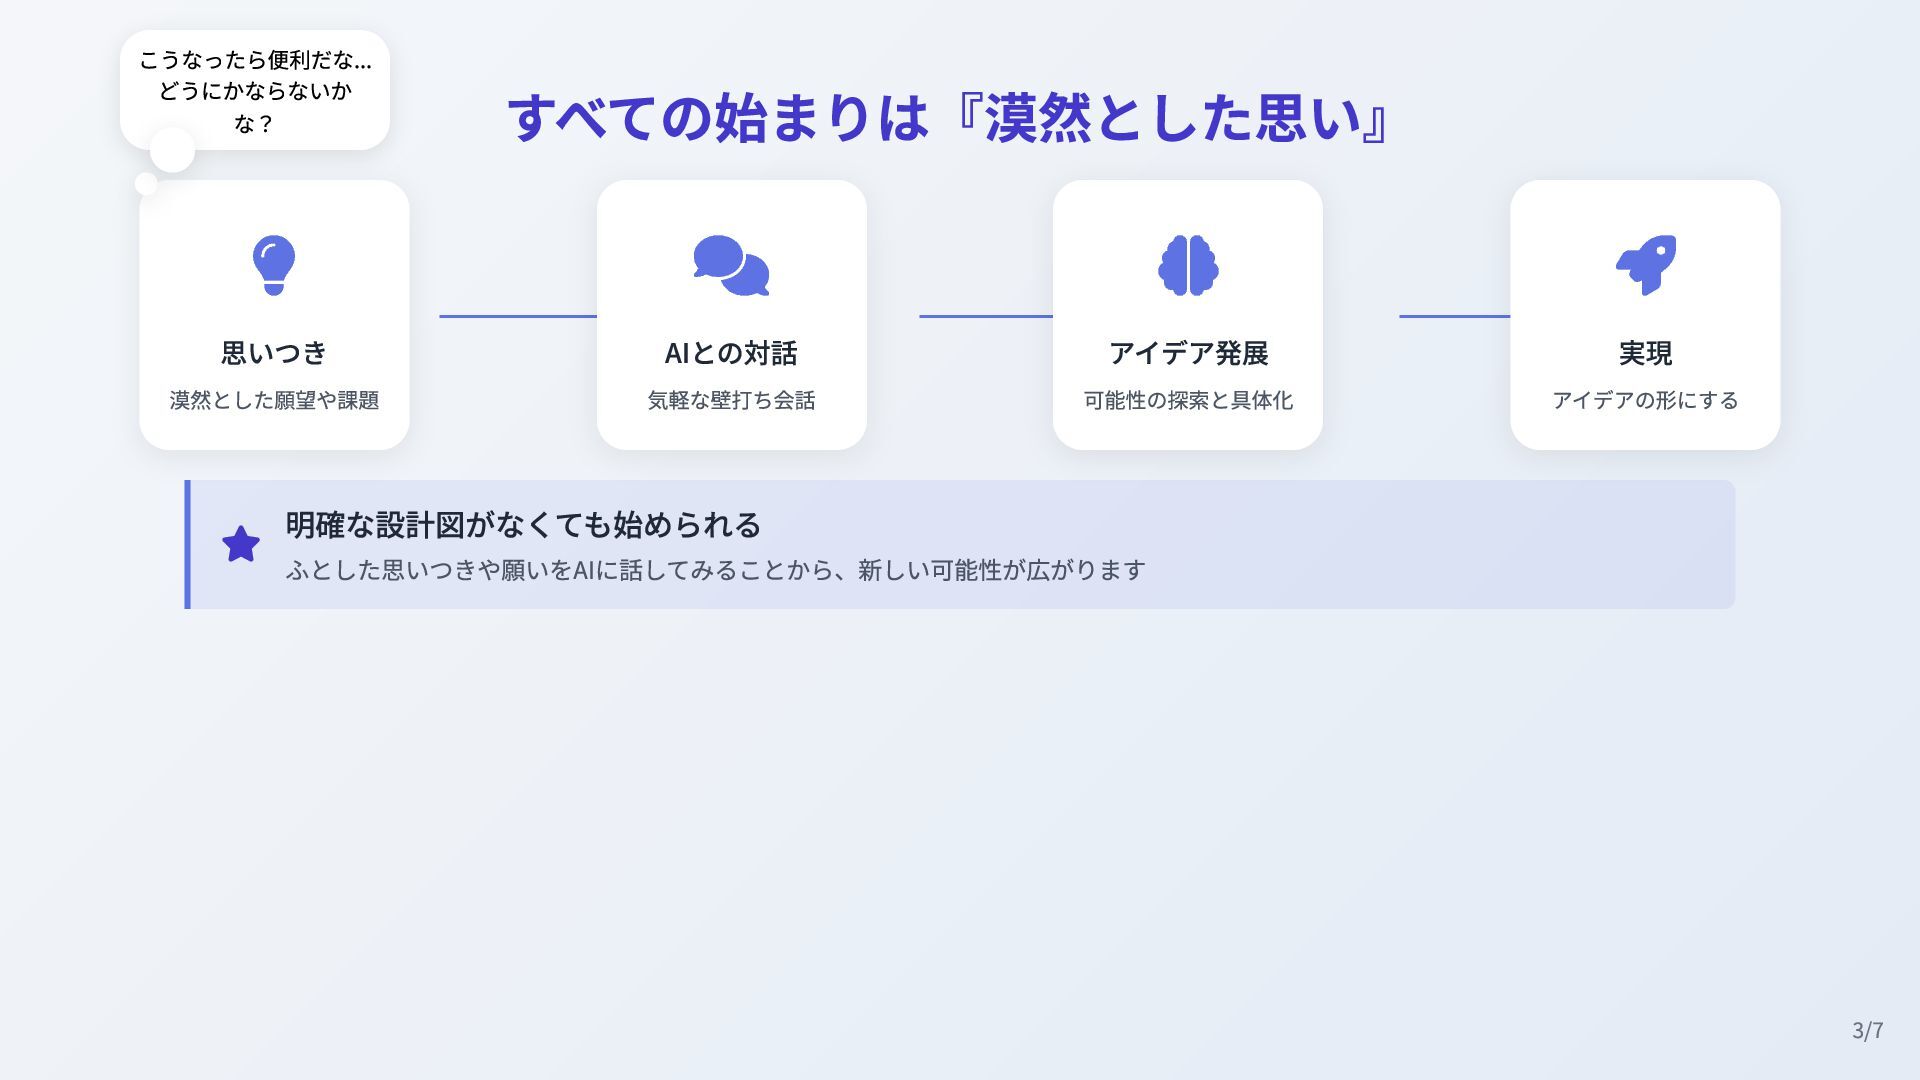This screenshot has height=1080, width=1920.
Task: Click the callout description ふとした思いつき text
Action: 715,570
